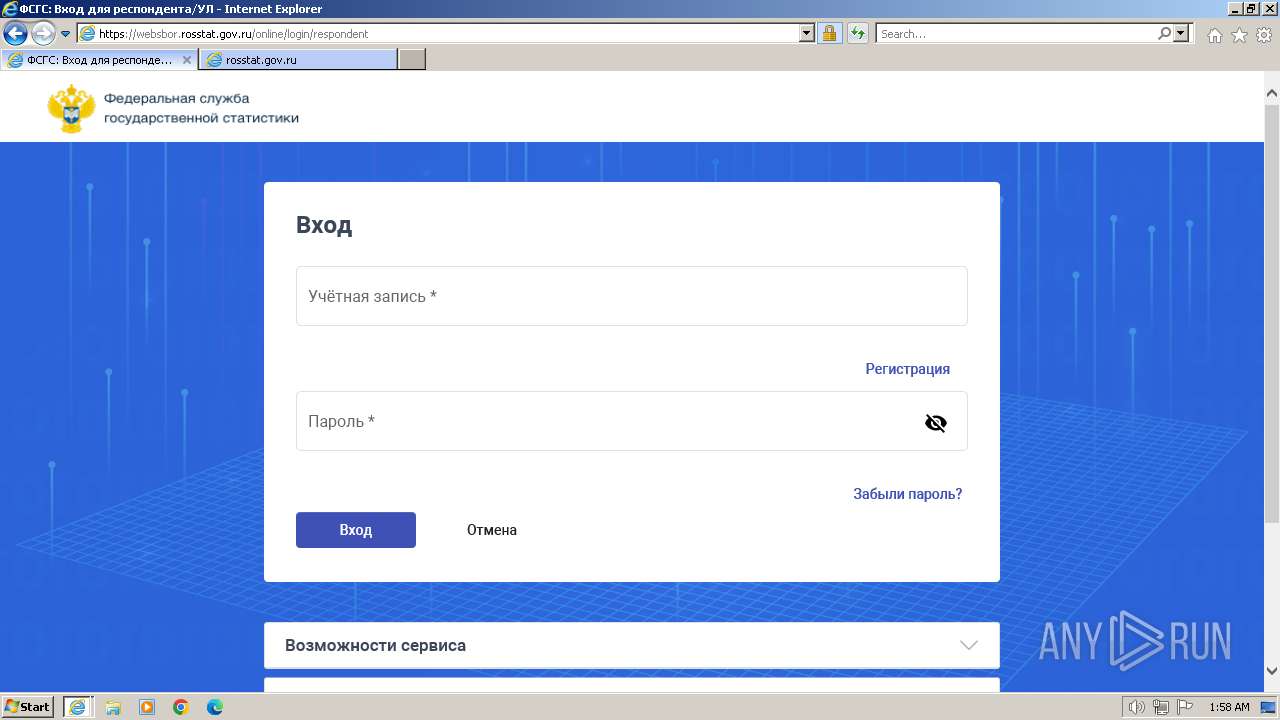Open the Забыли пароль? link

coord(907,494)
